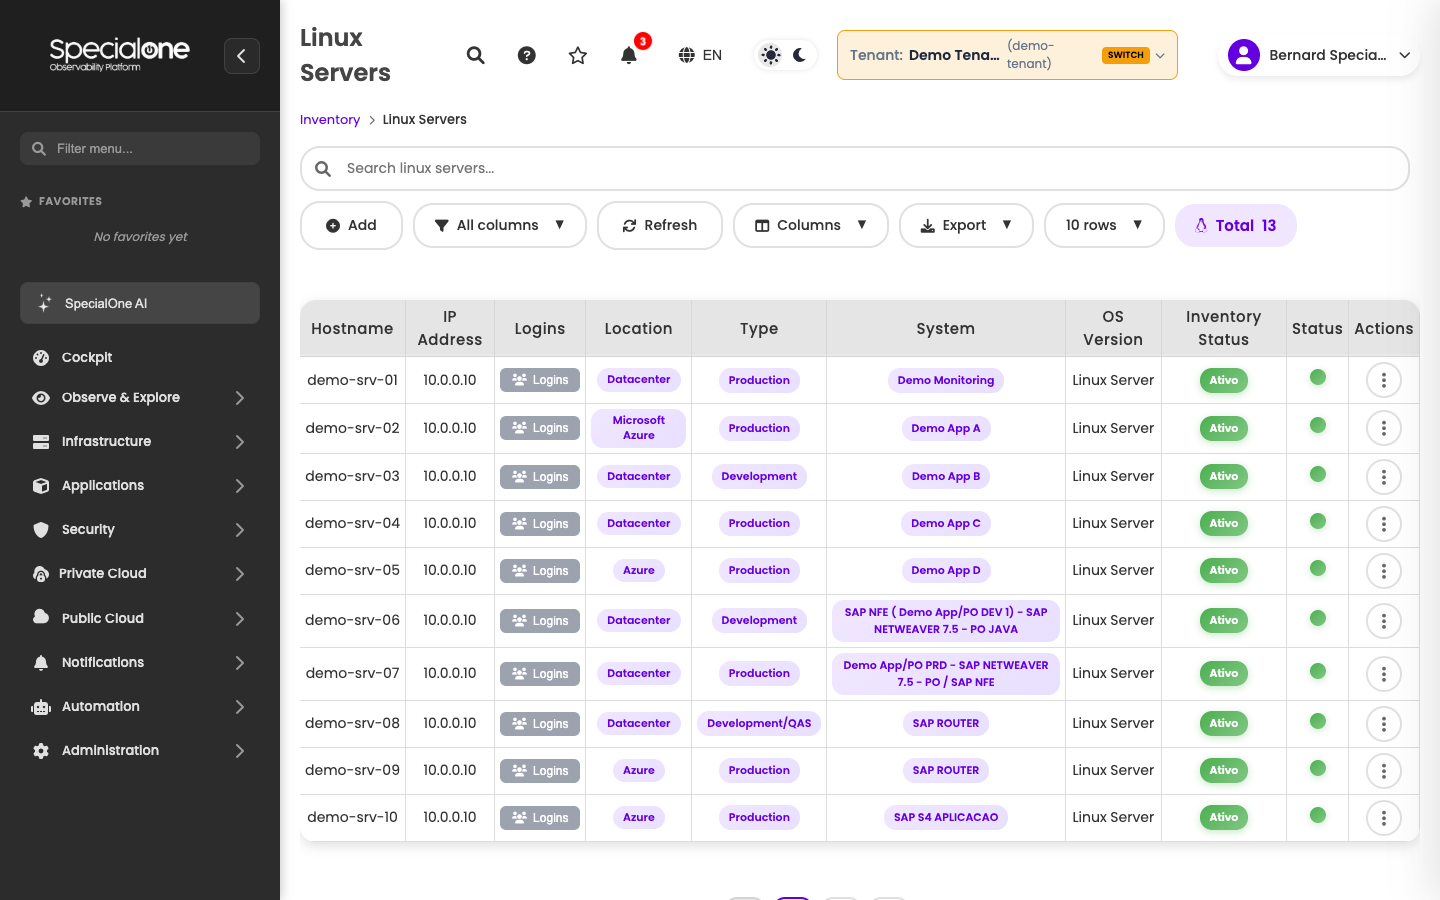Click Development/QAS type tag

pyautogui.click(x=759, y=723)
